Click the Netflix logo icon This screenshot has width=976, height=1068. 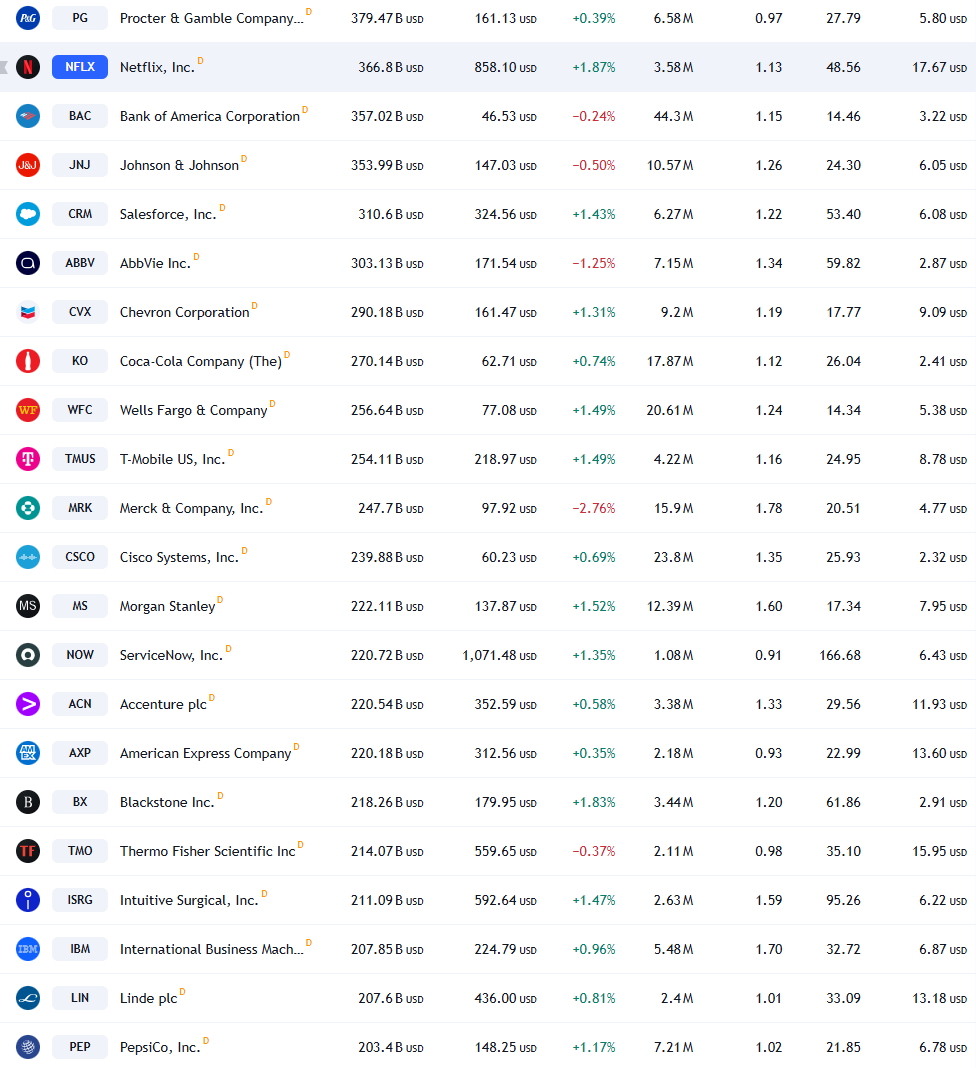pyautogui.click(x=28, y=67)
